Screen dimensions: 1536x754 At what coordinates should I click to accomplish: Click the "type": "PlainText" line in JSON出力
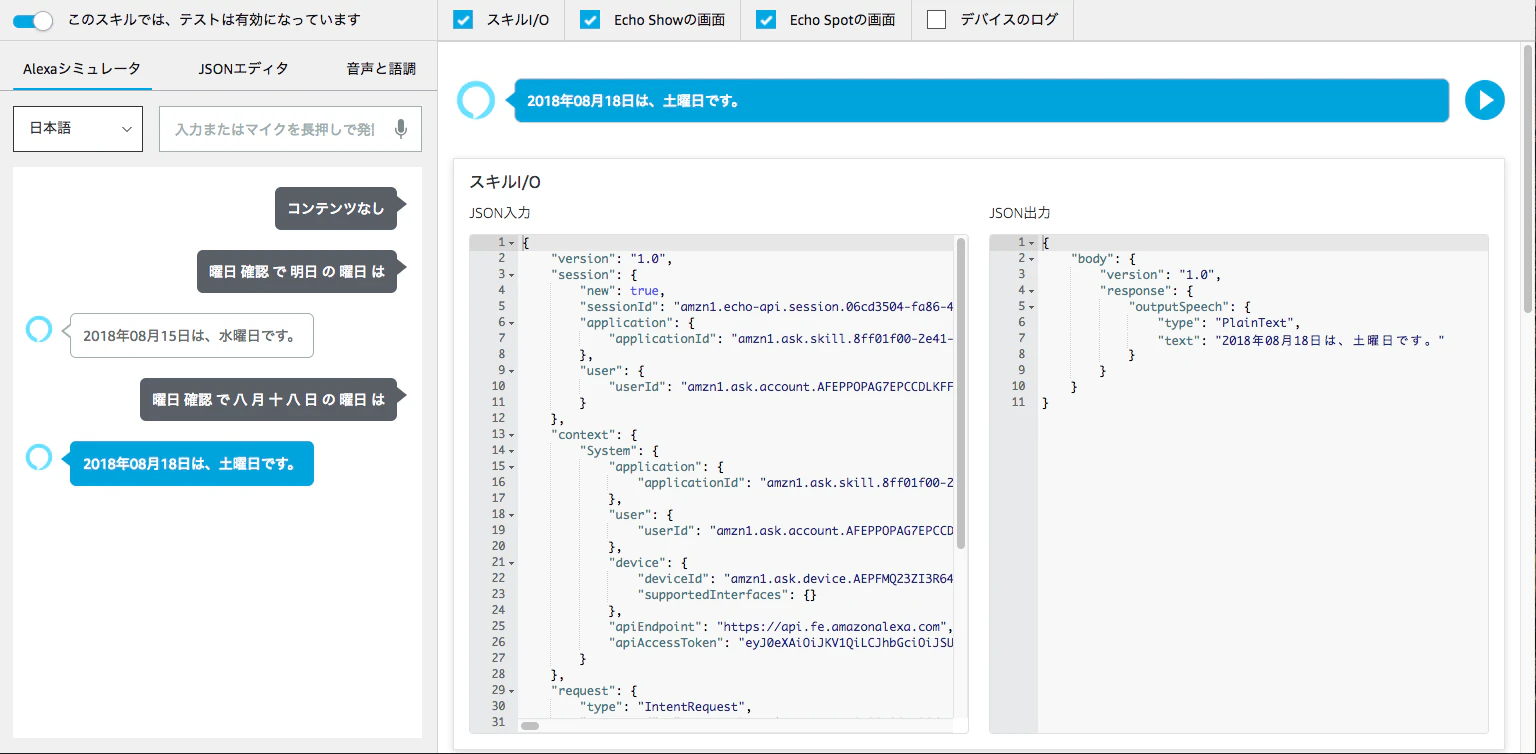pos(1229,323)
